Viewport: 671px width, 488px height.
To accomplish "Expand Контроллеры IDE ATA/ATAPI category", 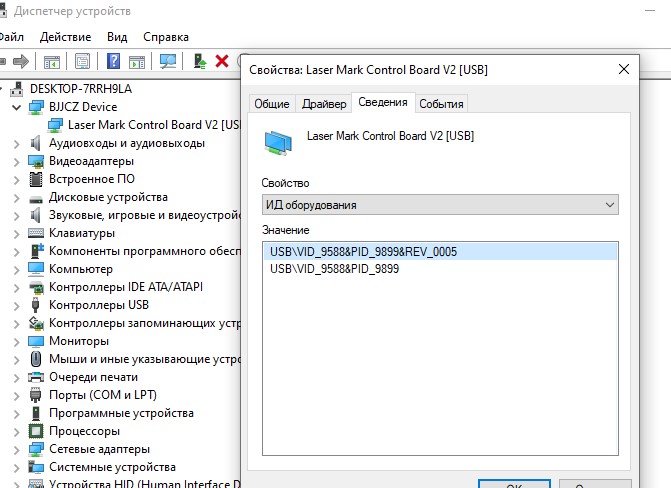I will (x=16, y=288).
